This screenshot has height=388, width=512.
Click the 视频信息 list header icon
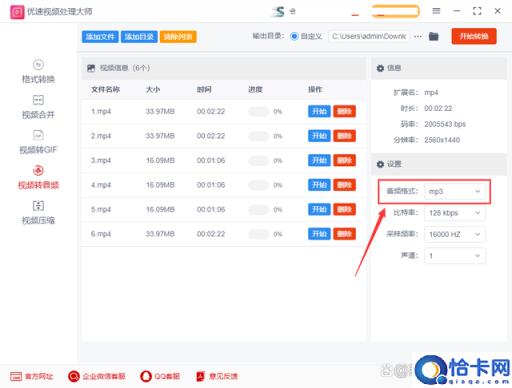pos(91,68)
